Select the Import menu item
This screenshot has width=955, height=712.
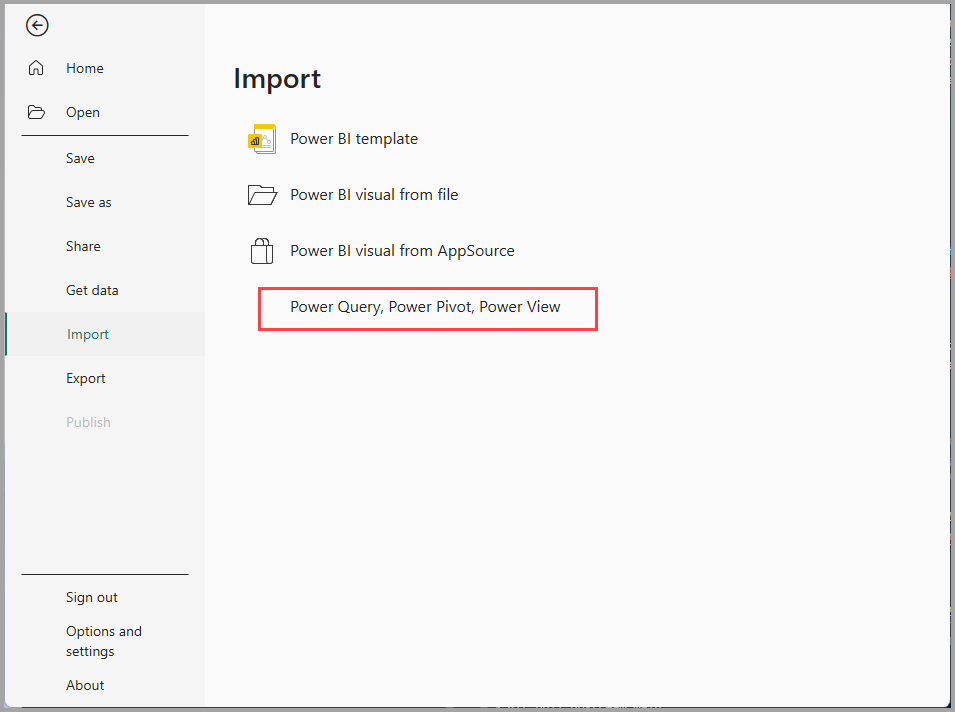click(88, 334)
